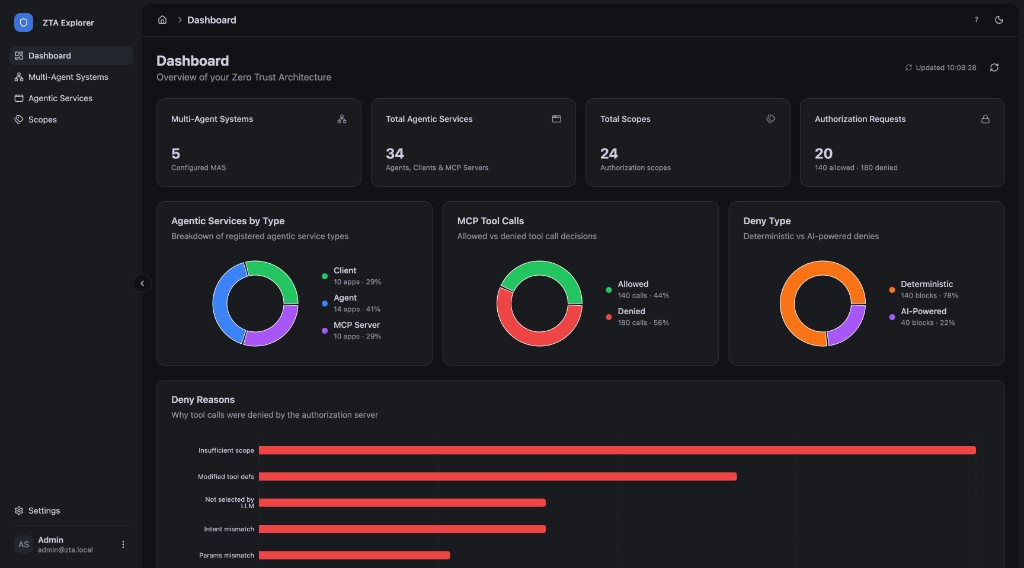This screenshot has width=1024, height=568.
Task: Click the Updated 10:08:28 timestamp
Action: 946,67
